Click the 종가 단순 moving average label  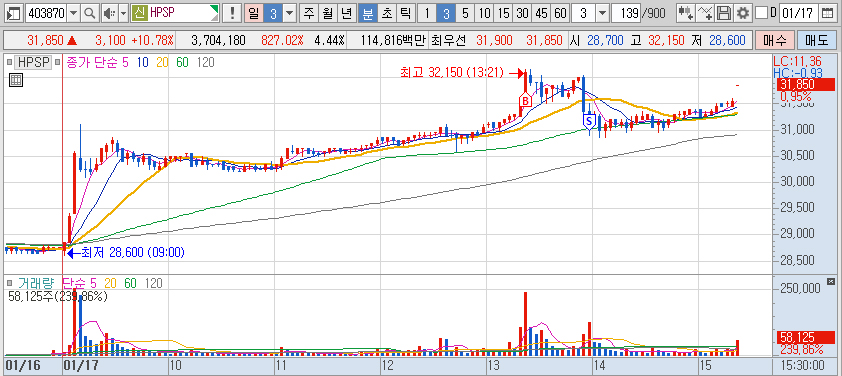[91, 62]
